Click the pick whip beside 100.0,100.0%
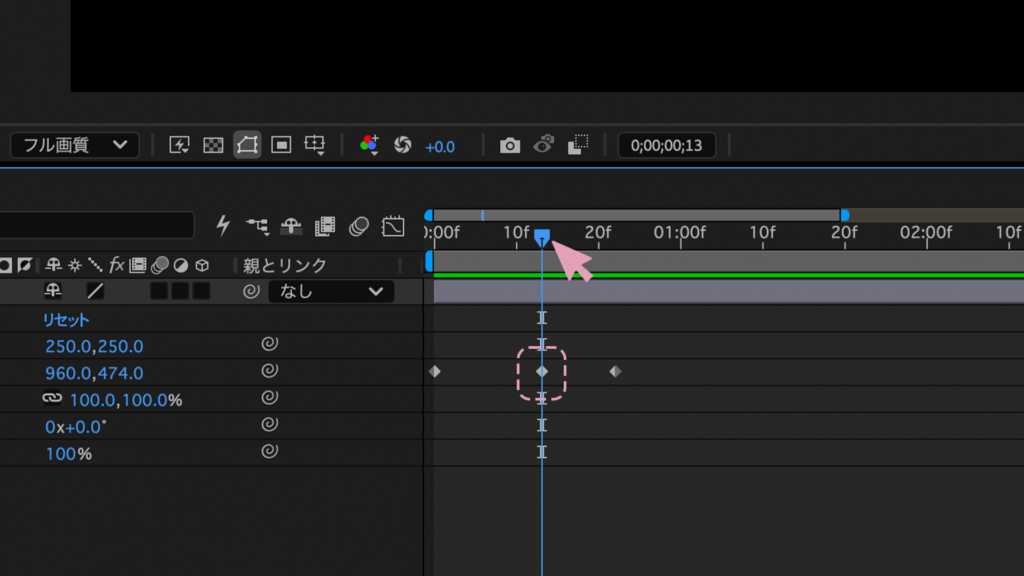 pyautogui.click(x=270, y=398)
